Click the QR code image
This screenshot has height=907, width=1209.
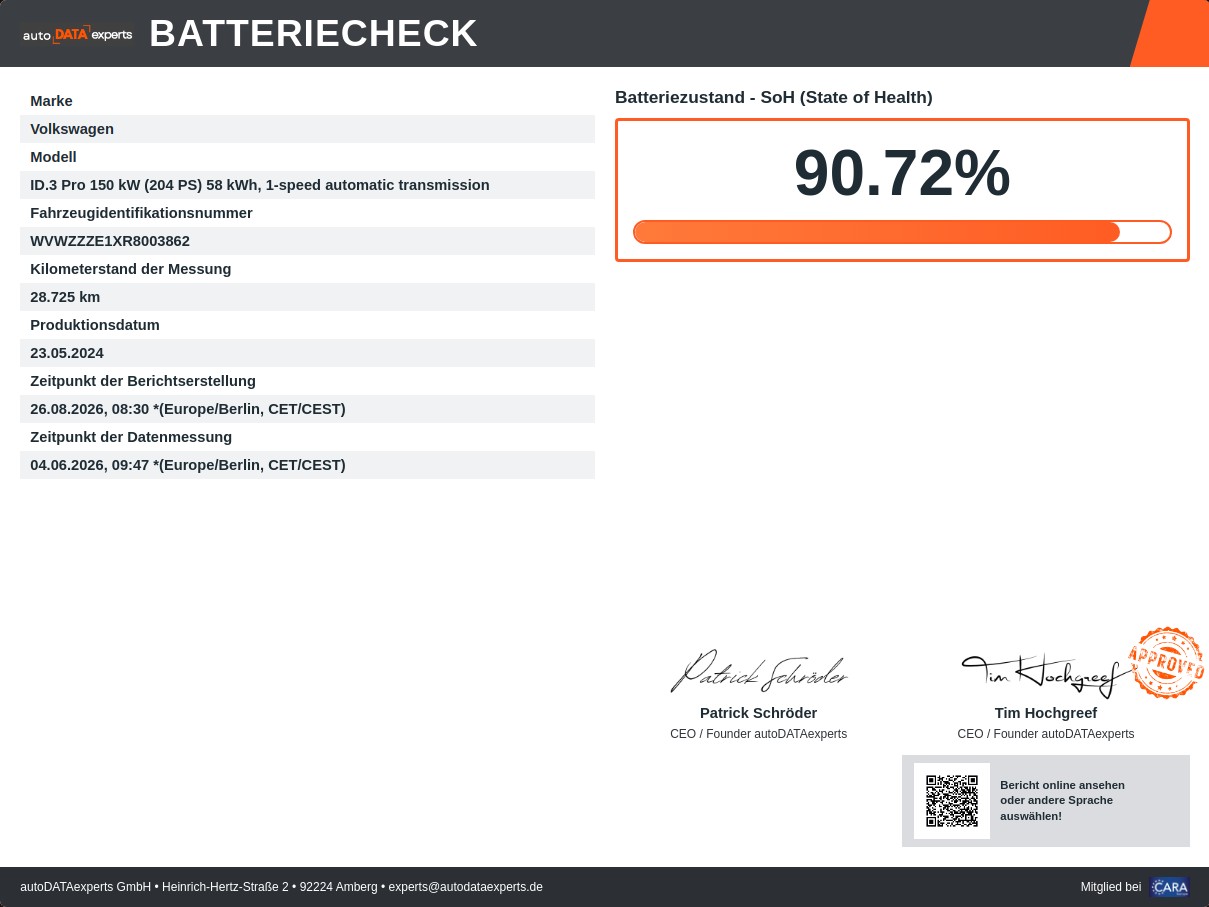952,801
